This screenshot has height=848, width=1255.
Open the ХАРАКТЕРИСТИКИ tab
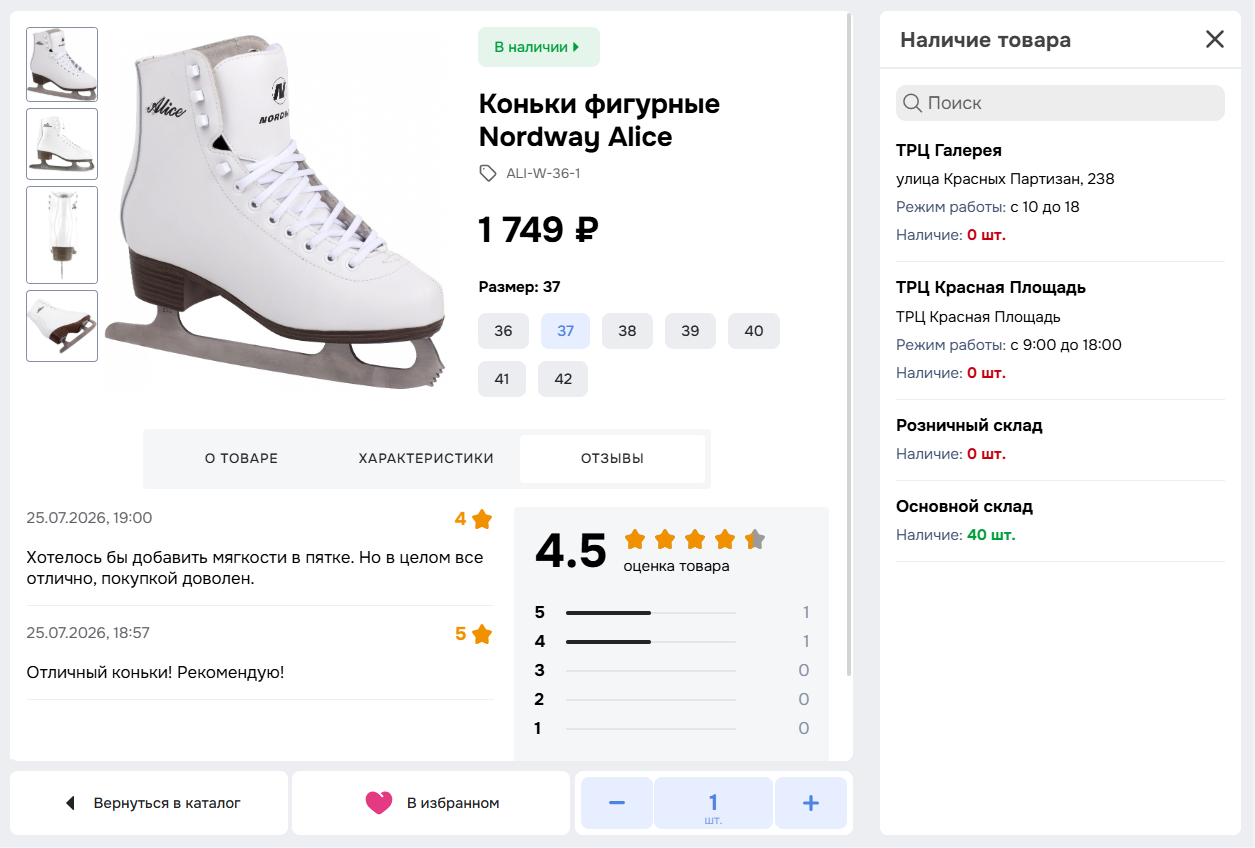(426, 459)
